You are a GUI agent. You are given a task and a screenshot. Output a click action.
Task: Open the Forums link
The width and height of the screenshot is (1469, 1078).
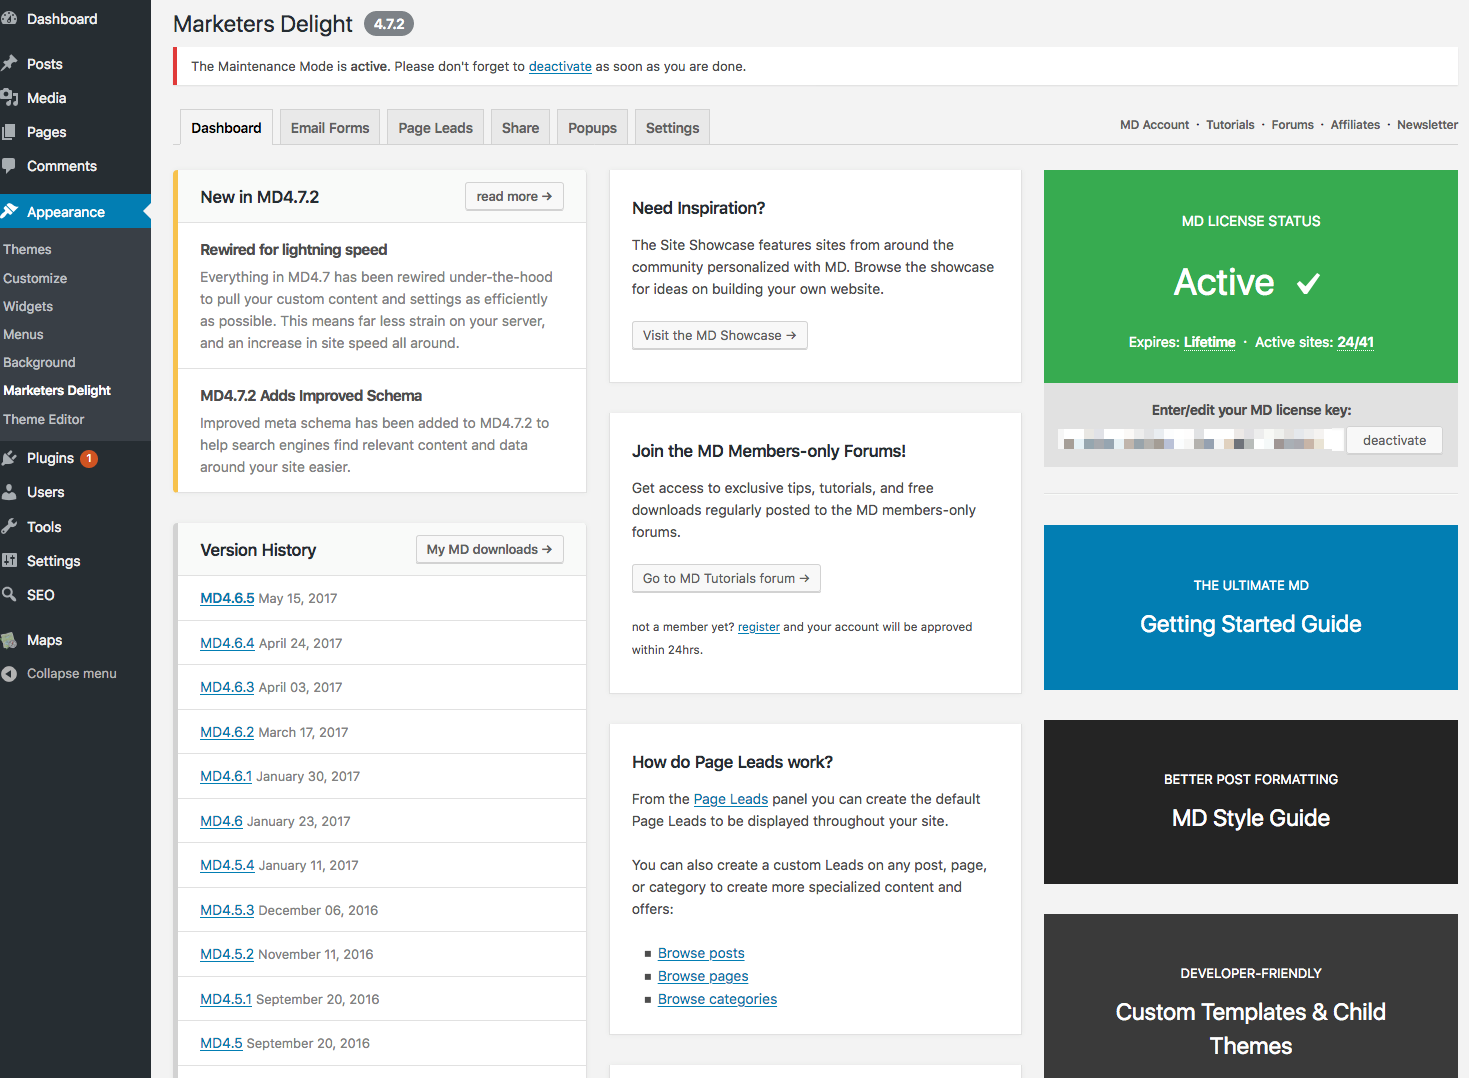click(1293, 125)
